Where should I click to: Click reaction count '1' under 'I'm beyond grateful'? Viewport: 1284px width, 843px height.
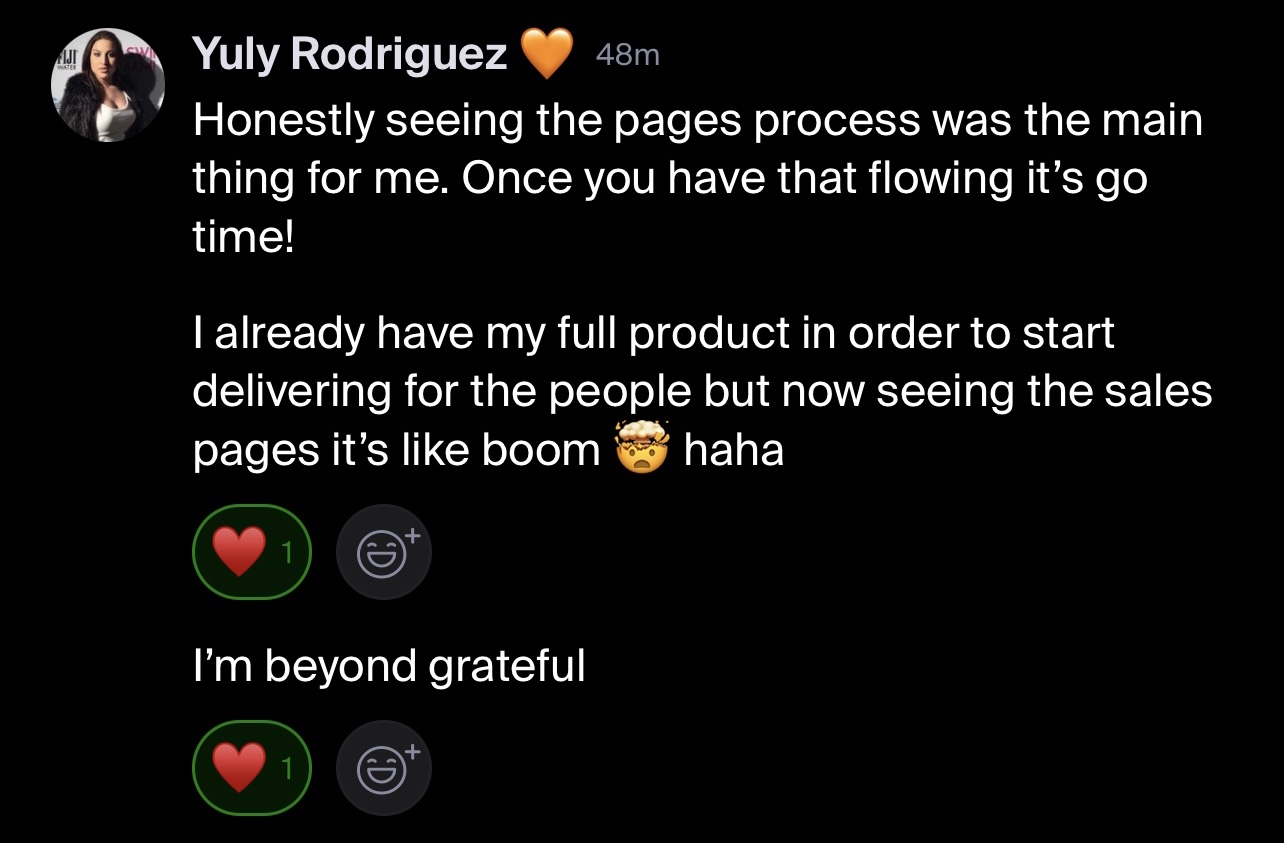288,769
